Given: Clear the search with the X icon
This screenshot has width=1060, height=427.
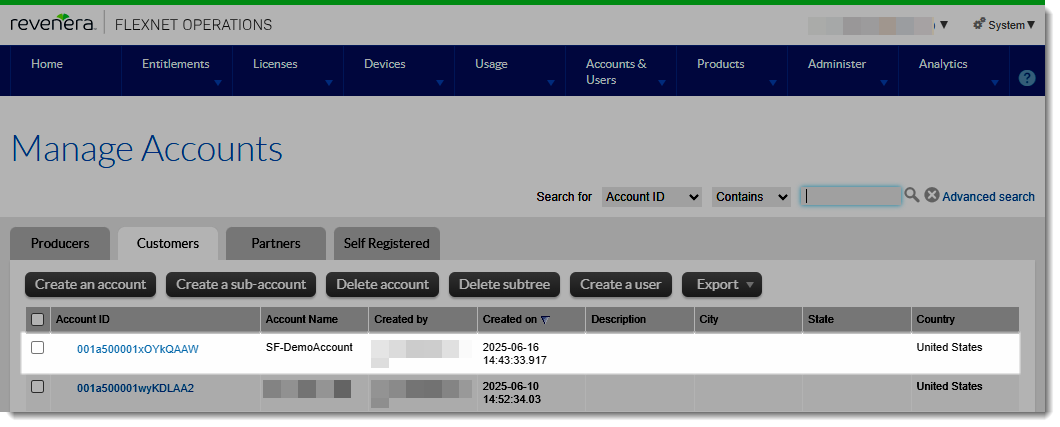Looking at the screenshot, I should coord(932,195).
